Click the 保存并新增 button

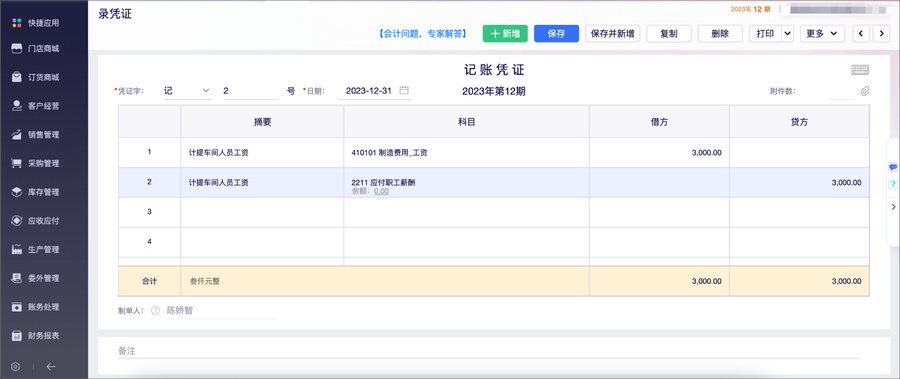point(612,33)
